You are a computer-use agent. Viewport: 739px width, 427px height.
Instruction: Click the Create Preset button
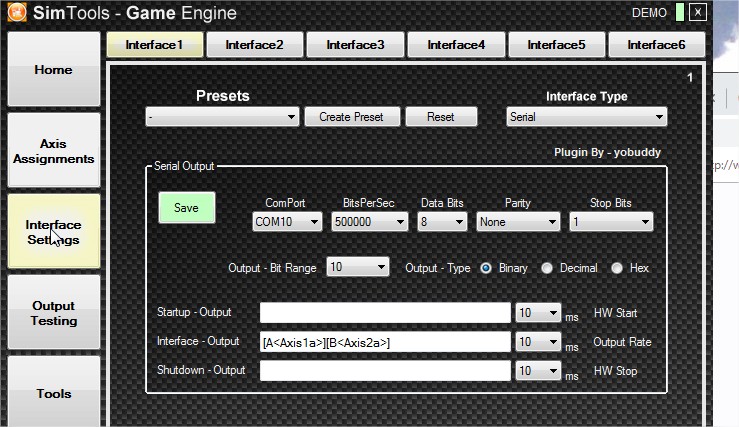[x=352, y=117]
